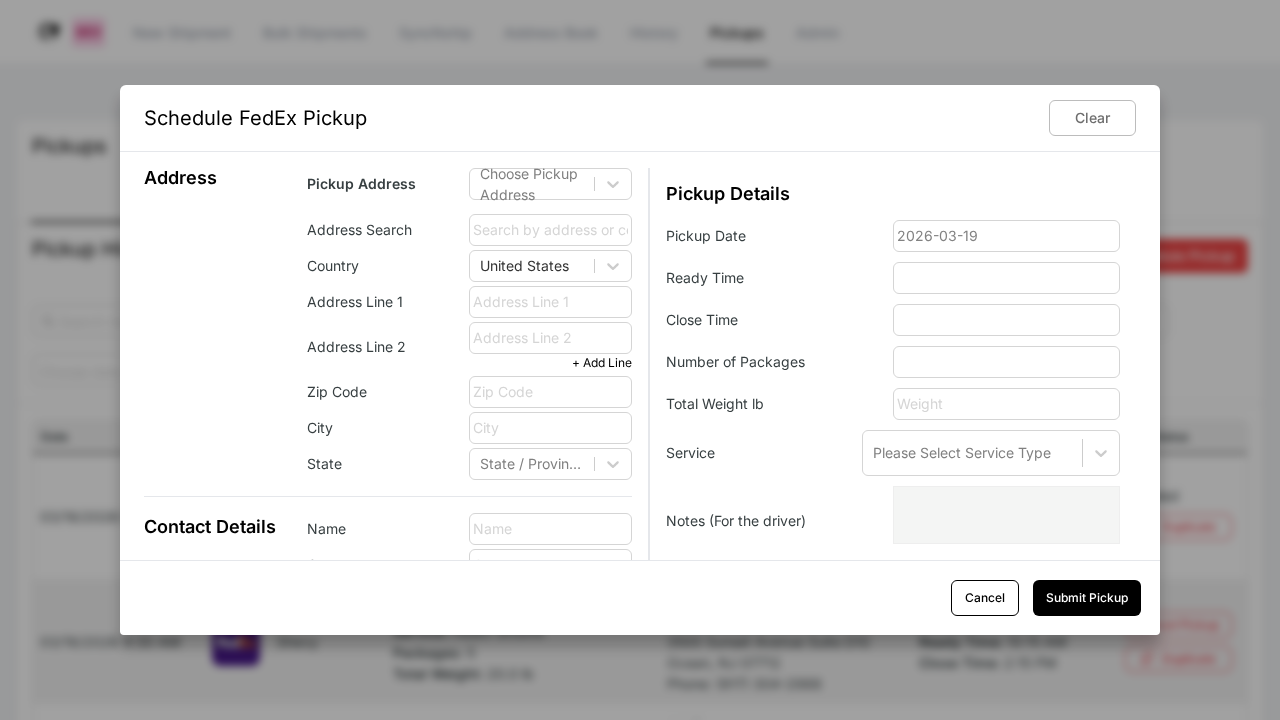
Task: Click the Clear button
Action: pos(1092,118)
